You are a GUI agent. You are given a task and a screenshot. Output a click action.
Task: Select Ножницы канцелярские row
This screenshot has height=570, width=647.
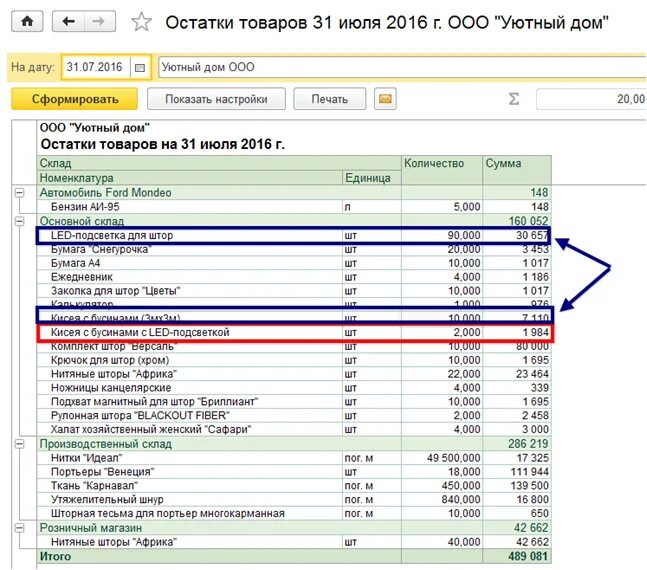click(x=294, y=388)
